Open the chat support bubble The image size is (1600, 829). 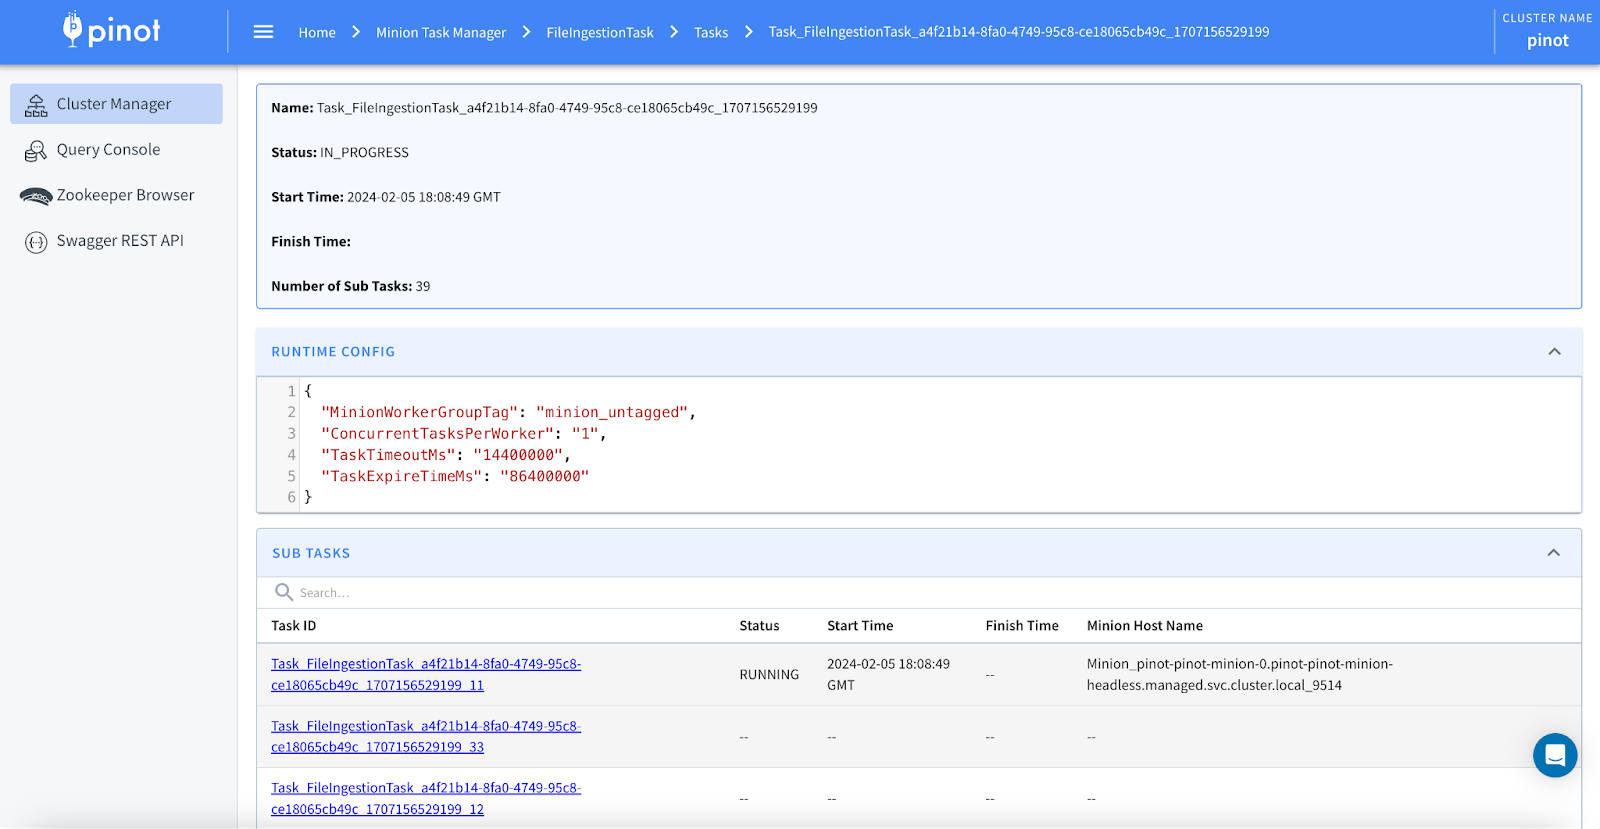1554,755
